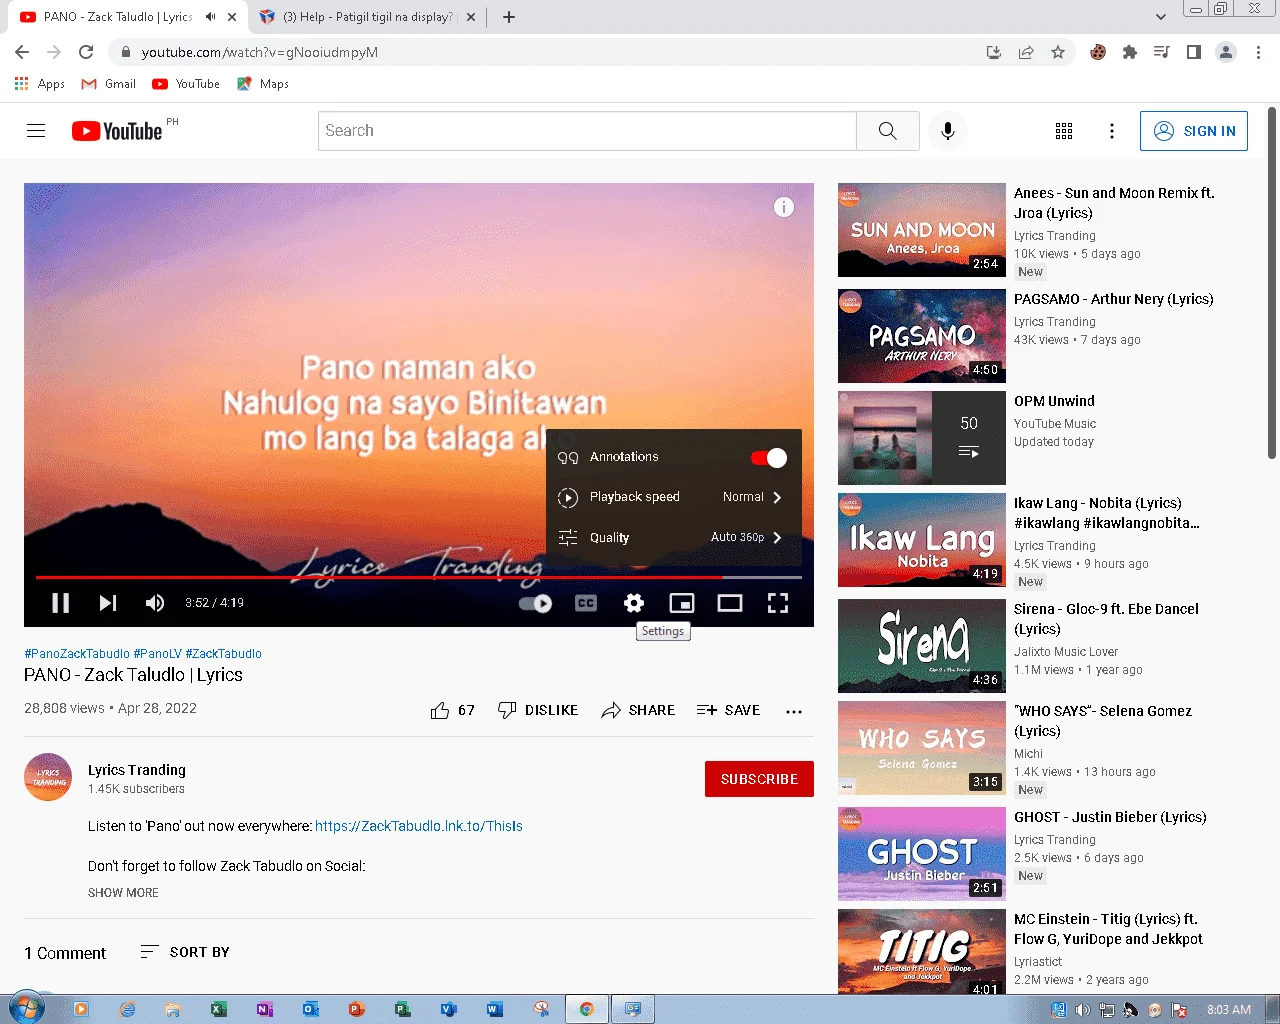Open the #ZackTabudlo hashtag link
1280x1024 pixels.
[x=223, y=654]
